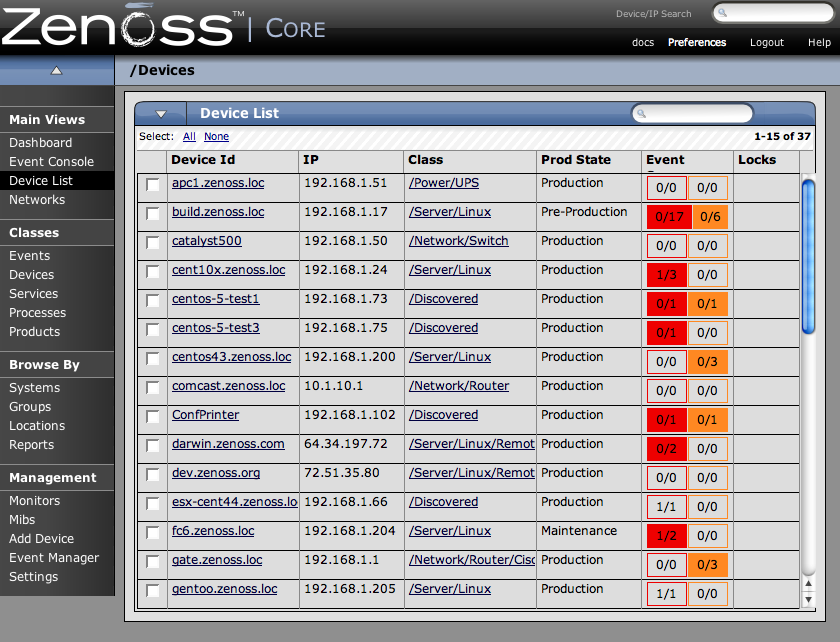Sort by the IP column header
The height and width of the screenshot is (642, 840).
tap(311, 160)
